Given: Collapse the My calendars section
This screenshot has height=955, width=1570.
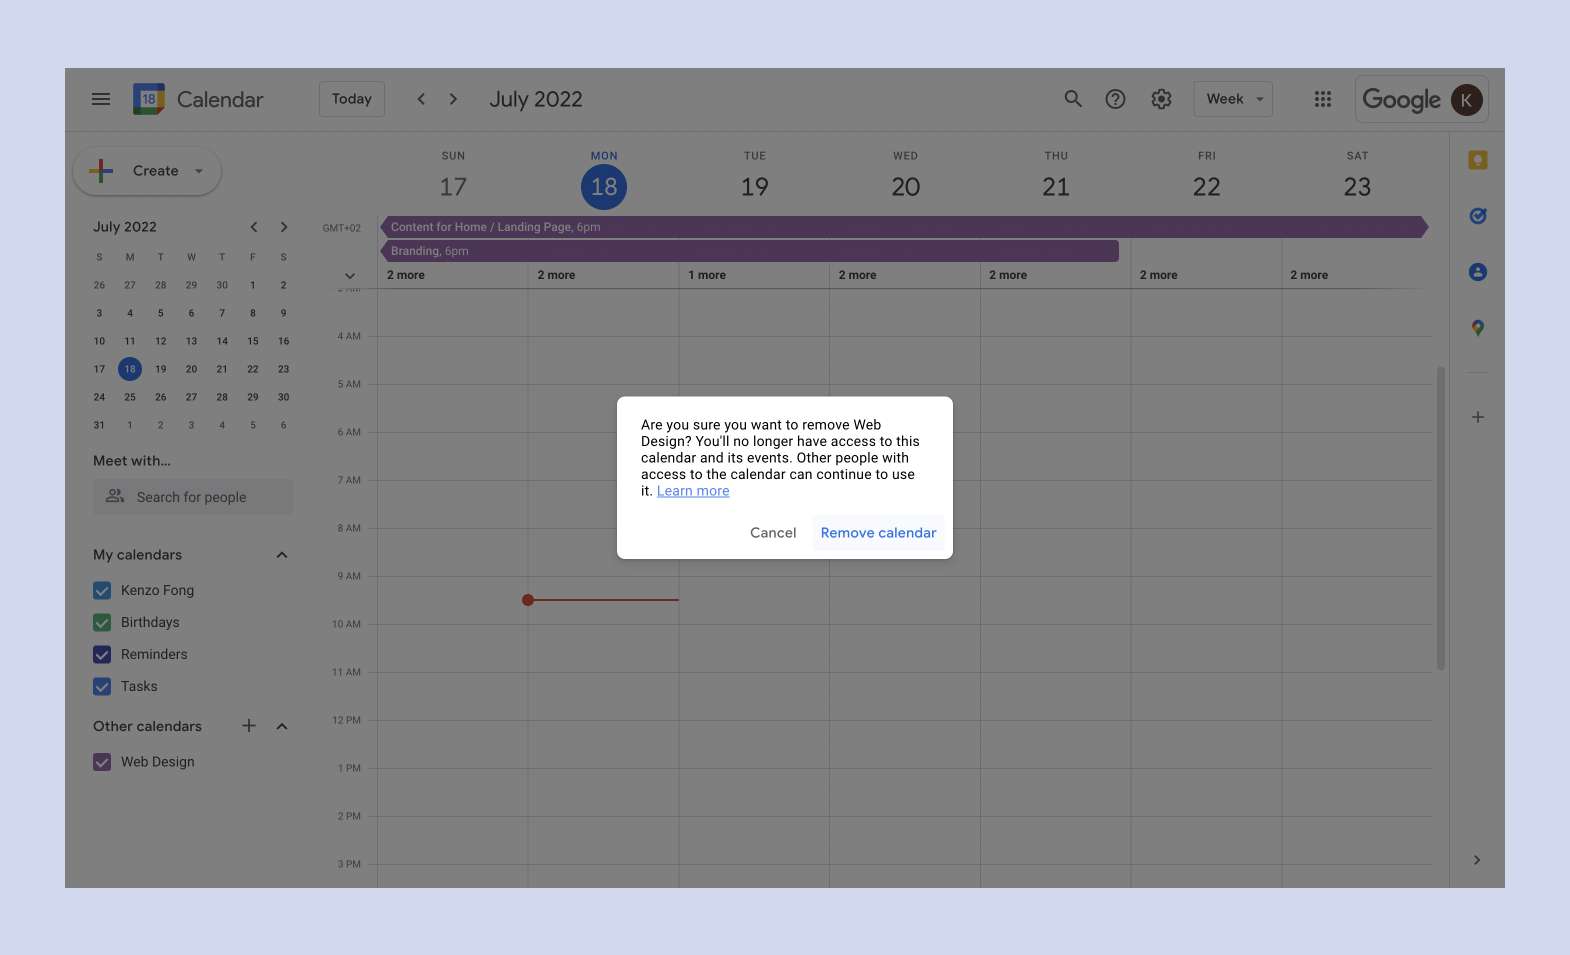Looking at the screenshot, I should [x=282, y=555].
